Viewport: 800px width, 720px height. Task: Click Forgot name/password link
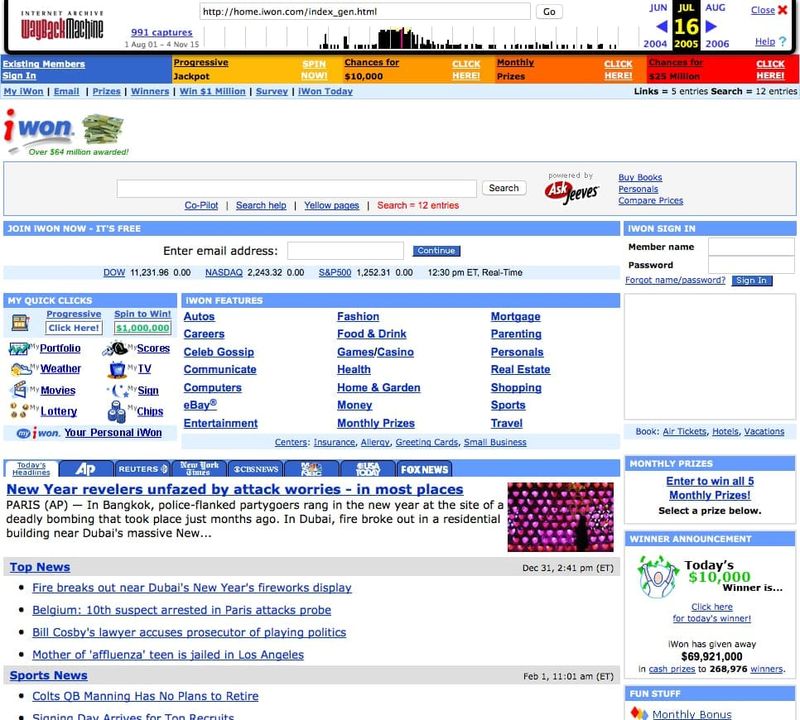(675, 280)
